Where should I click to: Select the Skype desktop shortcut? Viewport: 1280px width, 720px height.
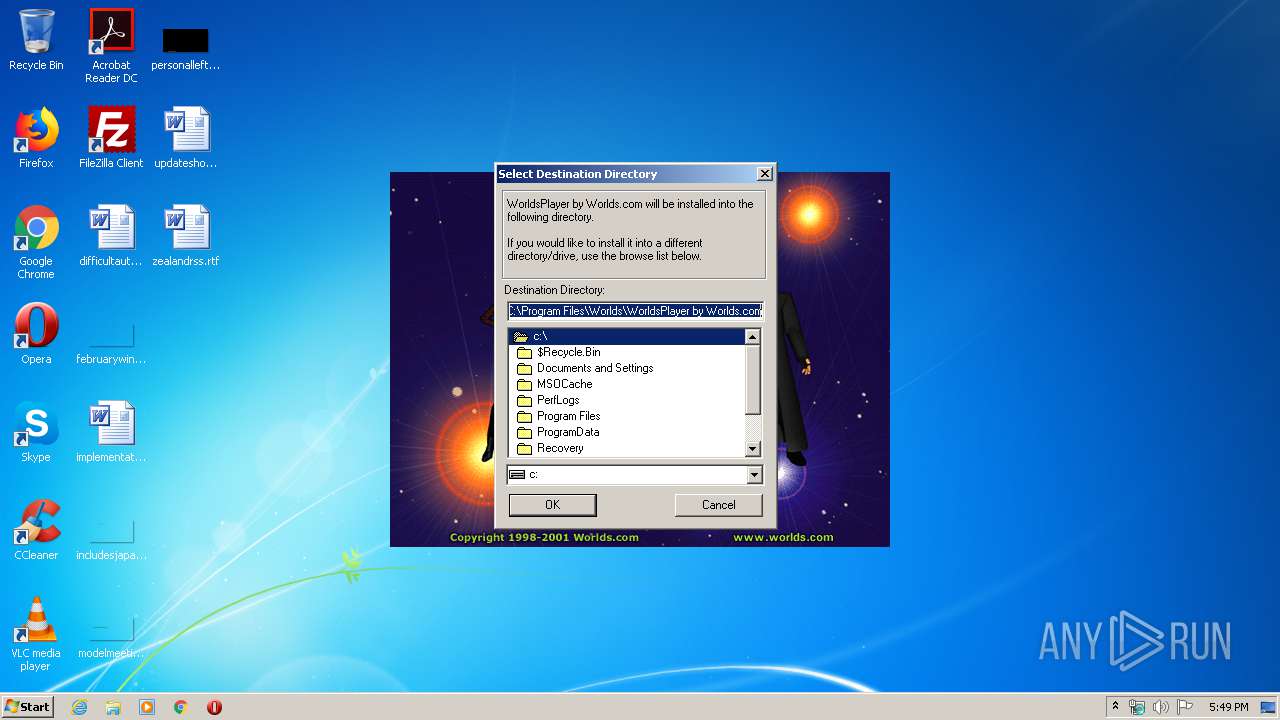(x=36, y=432)
